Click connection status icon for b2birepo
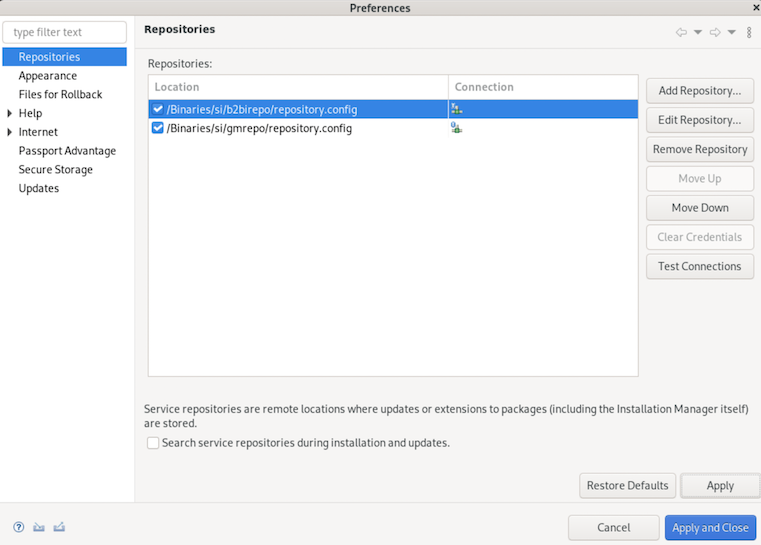The width and height of the screenshot is (761, 545). [x=456, y=109]
